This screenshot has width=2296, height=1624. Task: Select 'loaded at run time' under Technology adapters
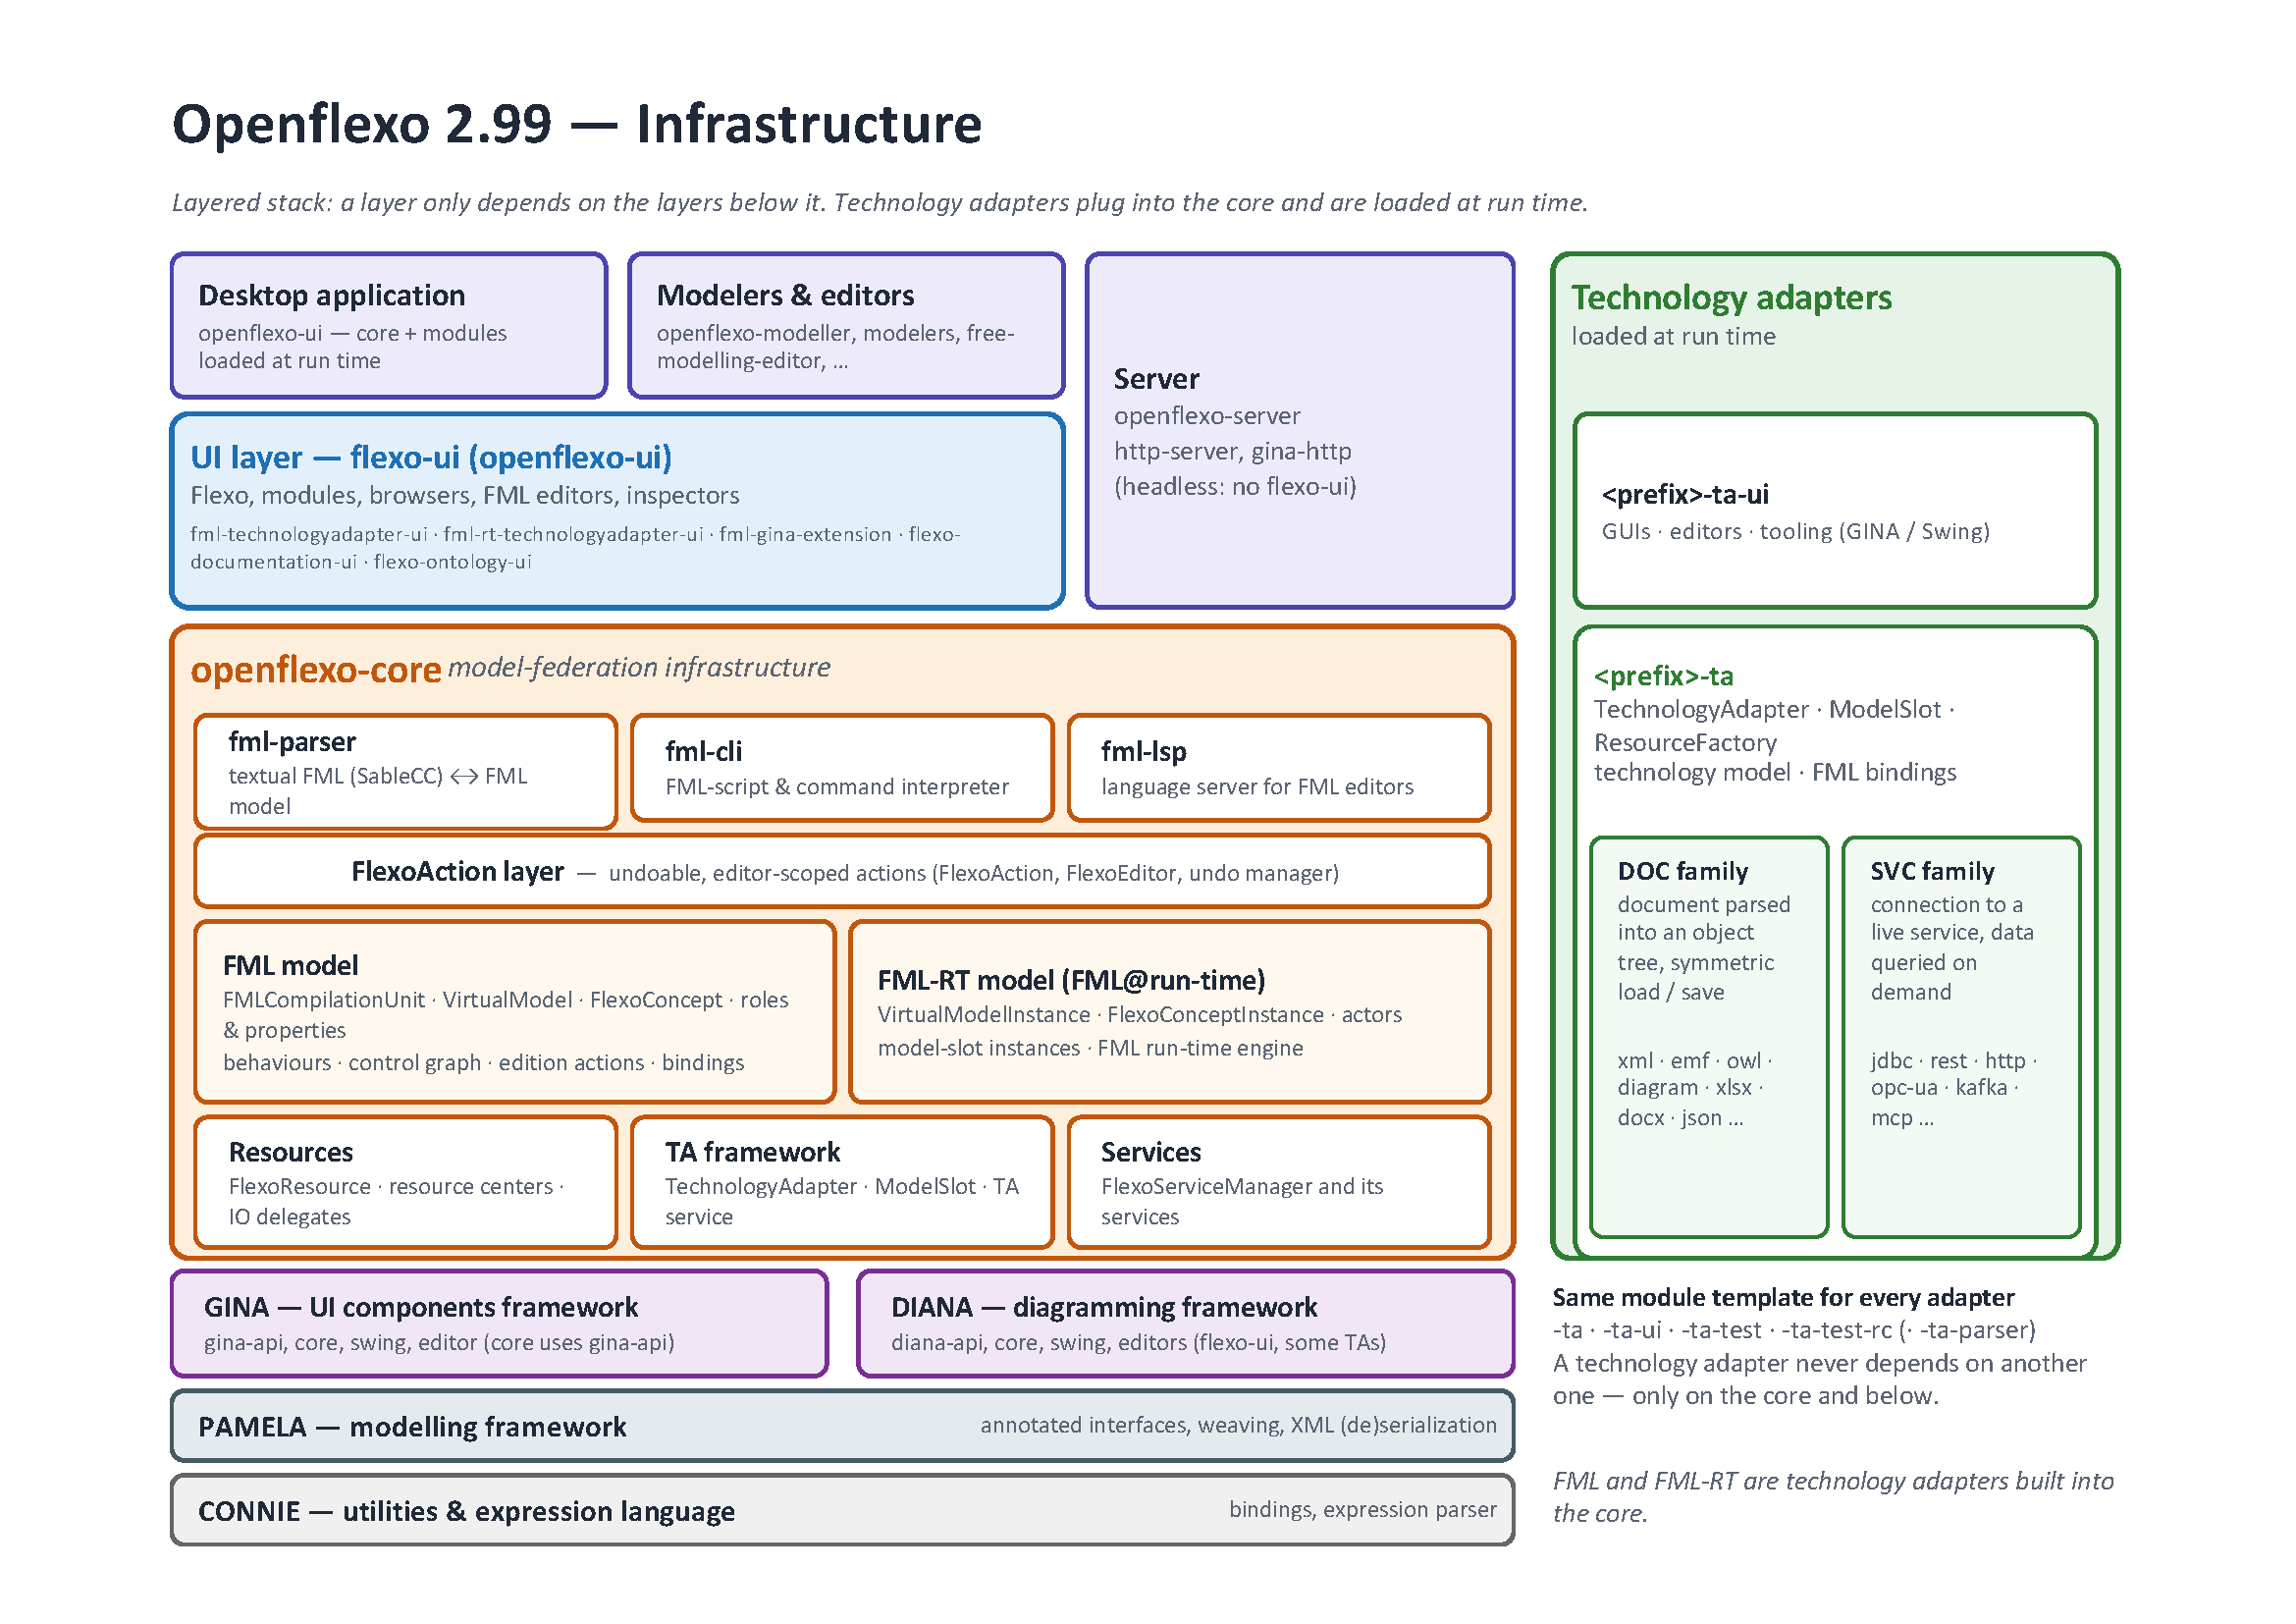coord(1673,337)
